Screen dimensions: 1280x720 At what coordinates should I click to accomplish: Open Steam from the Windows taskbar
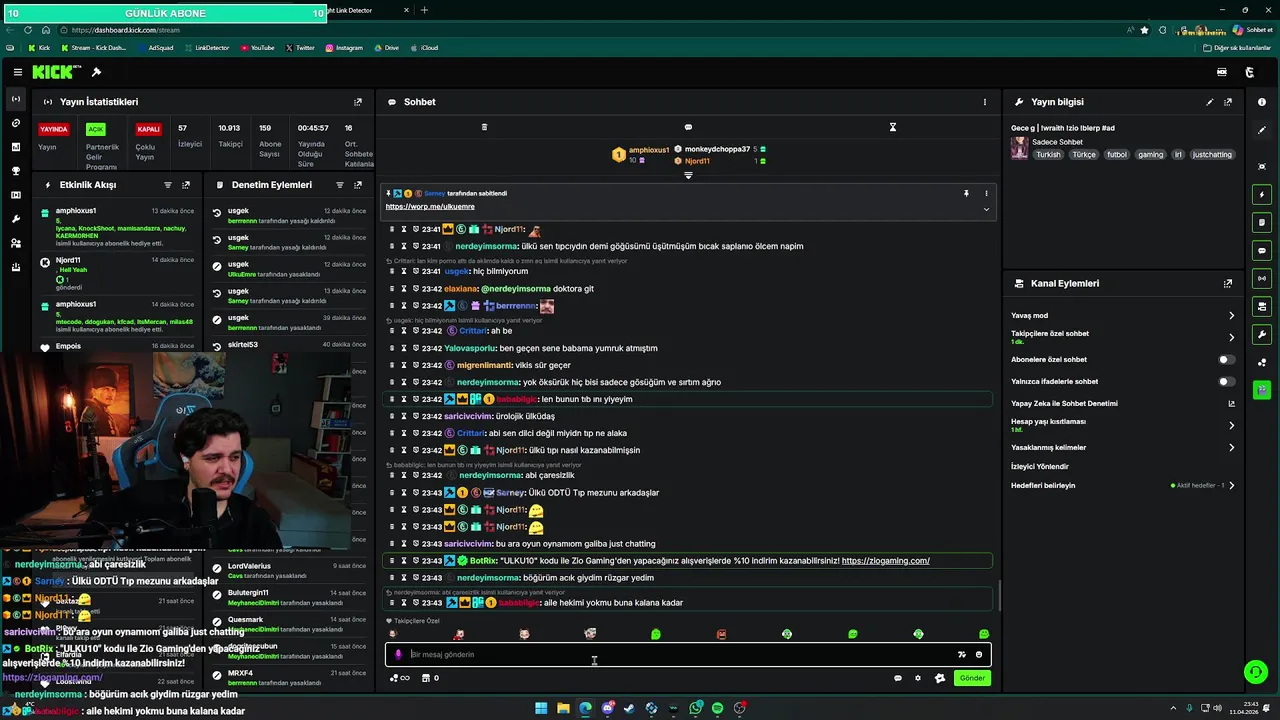click(629, 708)
